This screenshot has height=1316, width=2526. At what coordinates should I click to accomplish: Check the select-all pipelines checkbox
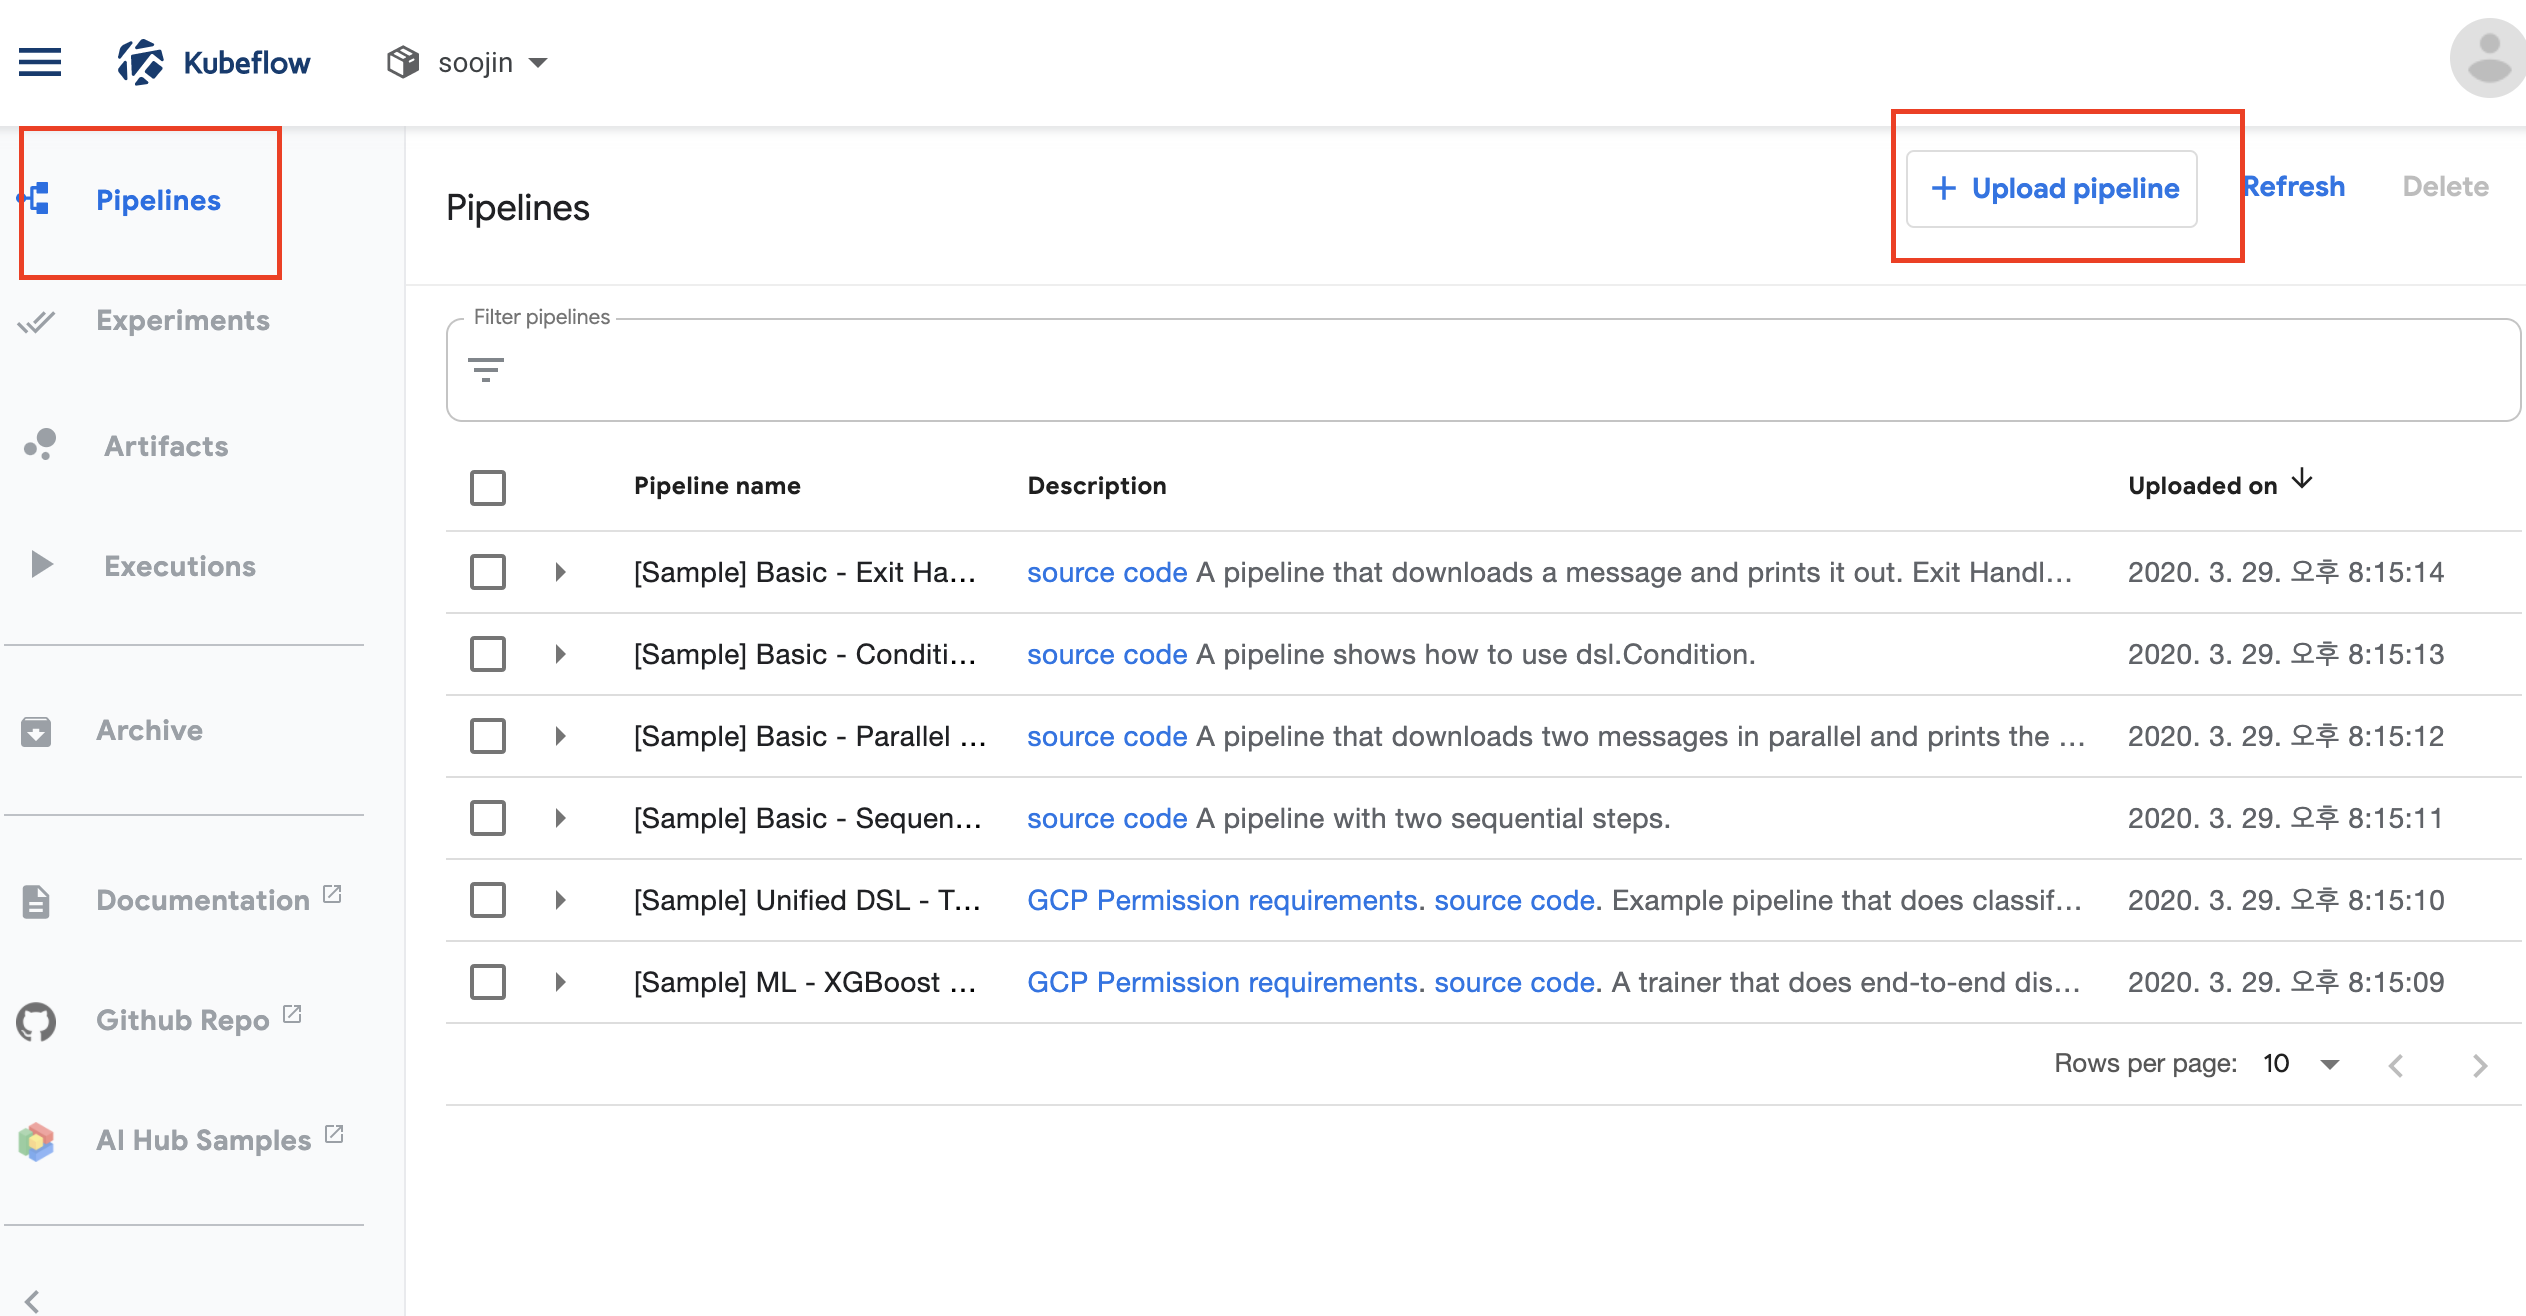(x=488, y=487)
